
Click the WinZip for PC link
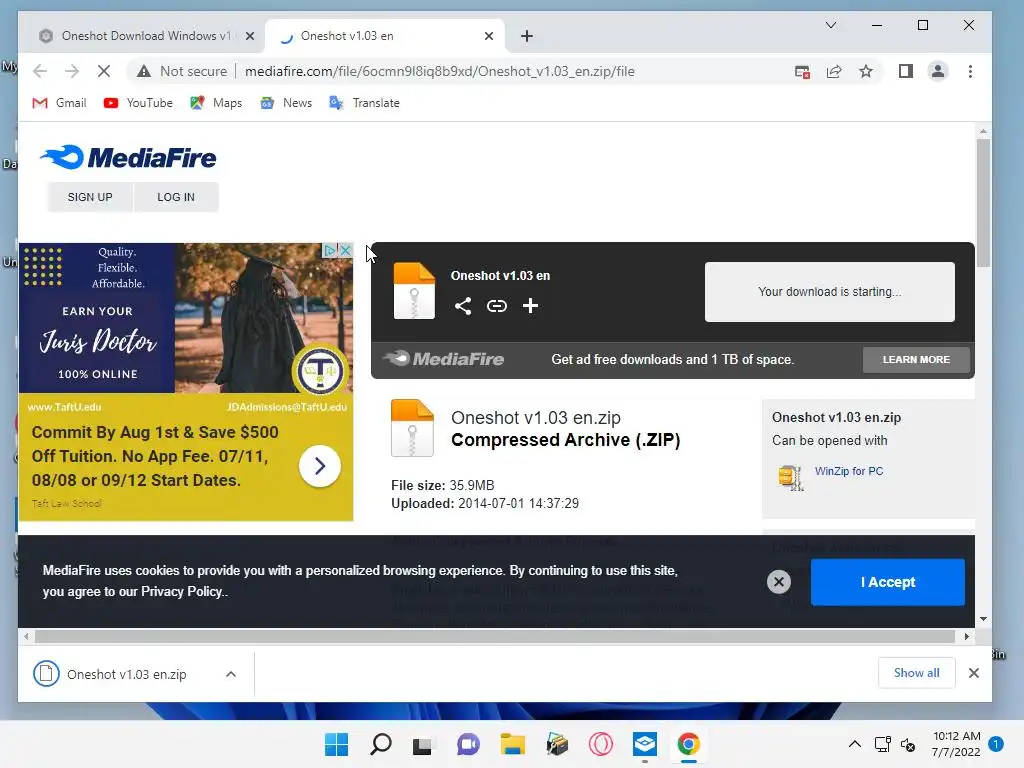coord(849,471)
